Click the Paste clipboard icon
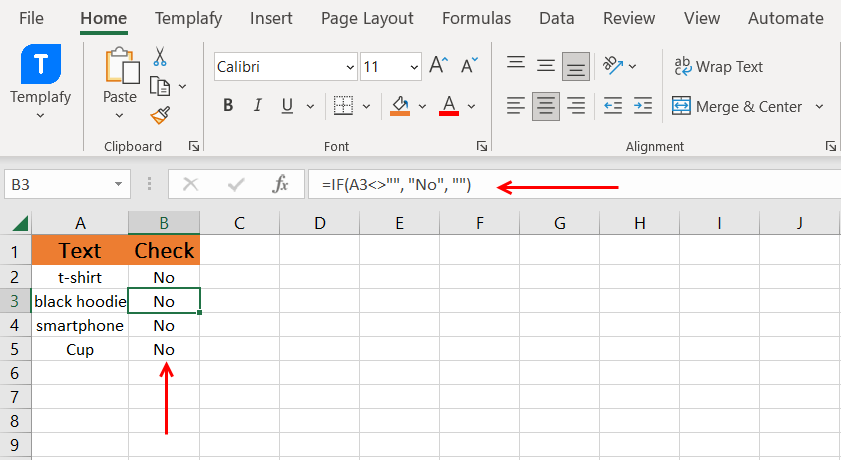The image size is (841, 460). click(x=122, y=66)
